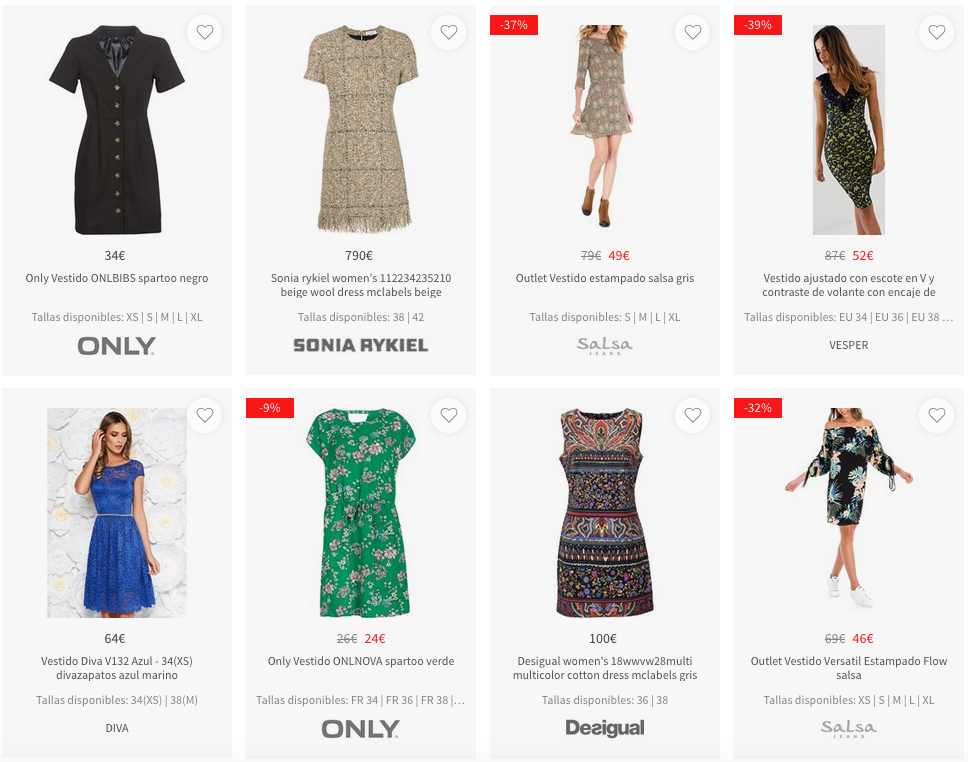This screenshot has height=762, width=968.
Task: Add Salsa gris estampado dress to wishlist
Action: [x=693, y=32]
